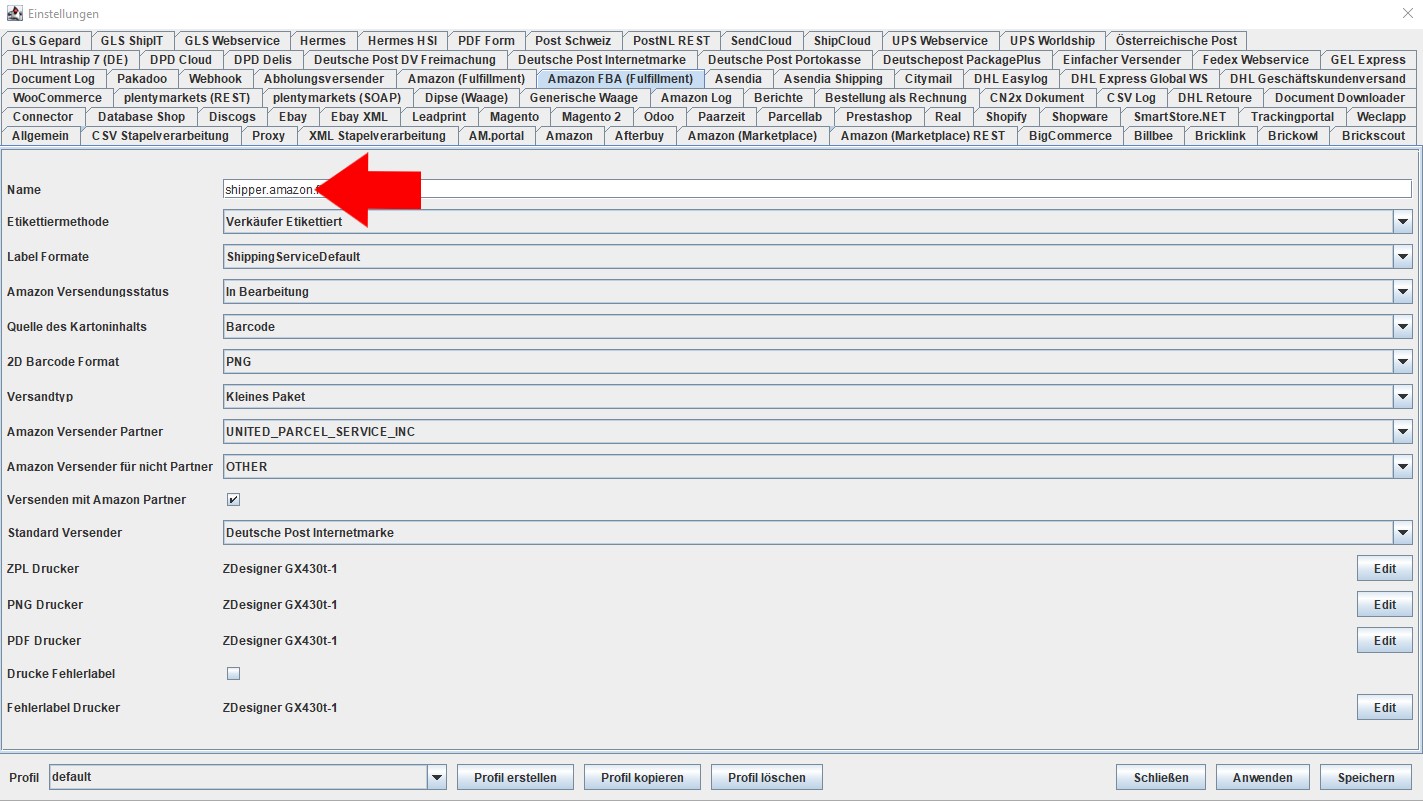Select the Webhook tab

215,79
